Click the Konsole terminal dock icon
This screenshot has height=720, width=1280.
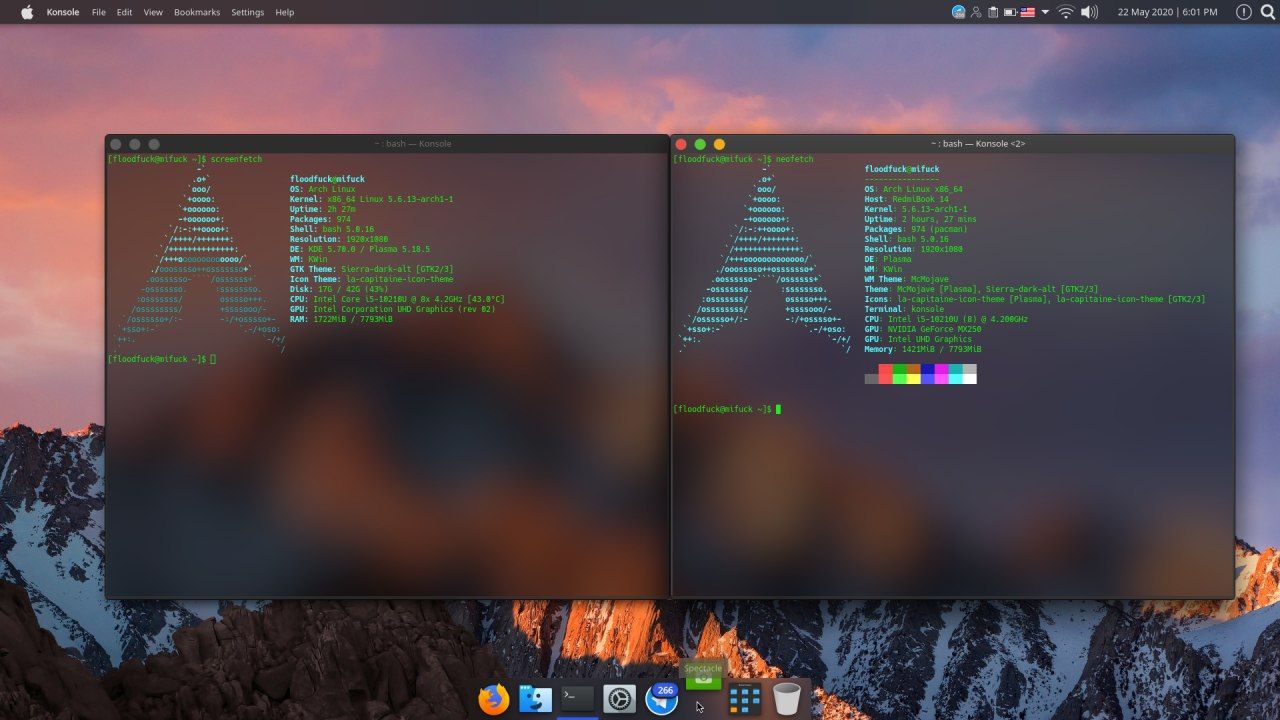(578, 699)
